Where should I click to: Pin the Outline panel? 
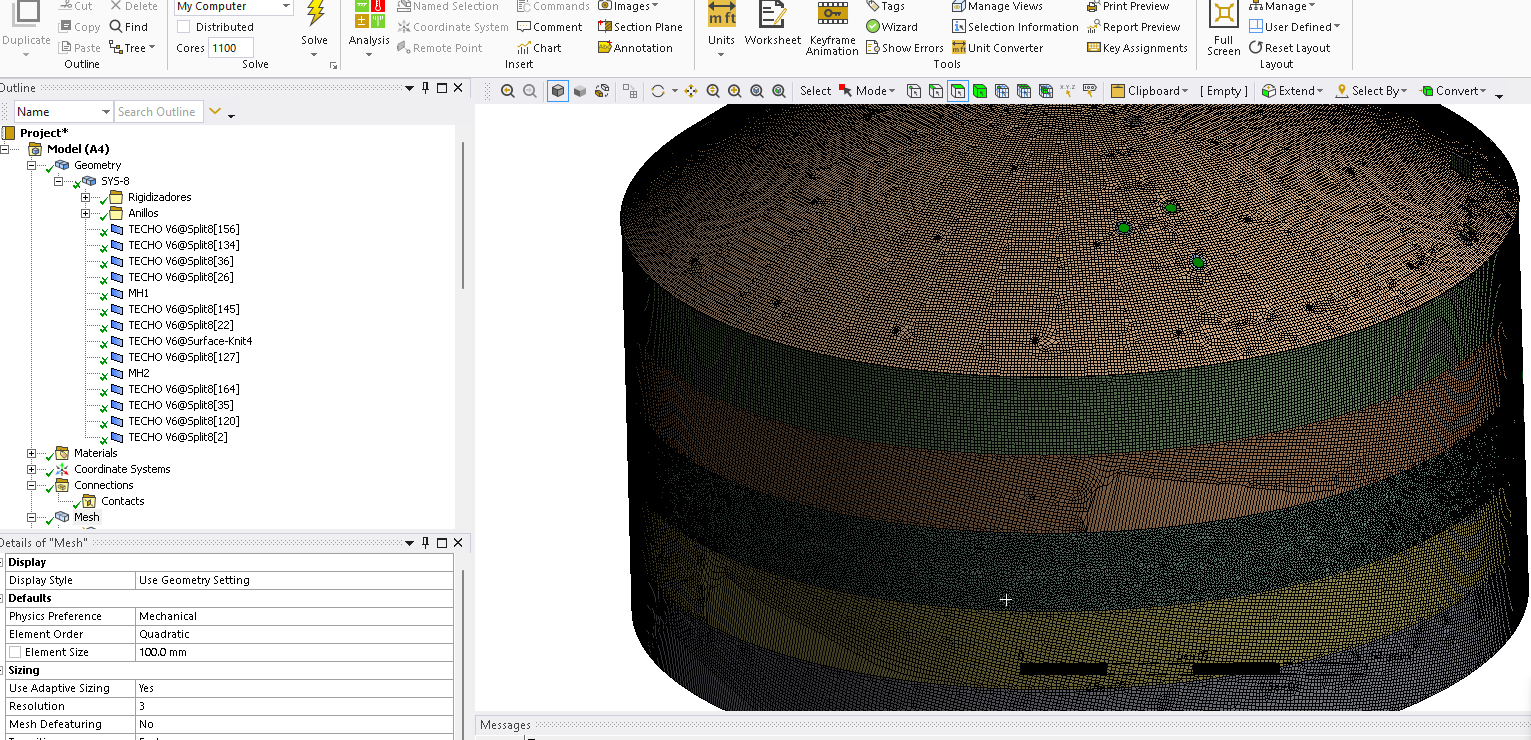(x=425, y=88)
